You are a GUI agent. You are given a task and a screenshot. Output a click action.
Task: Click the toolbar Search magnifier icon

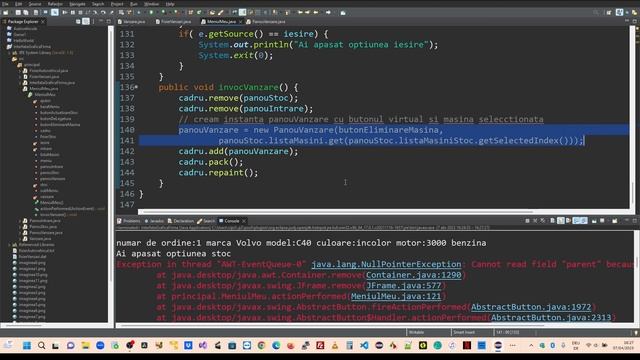596,13
